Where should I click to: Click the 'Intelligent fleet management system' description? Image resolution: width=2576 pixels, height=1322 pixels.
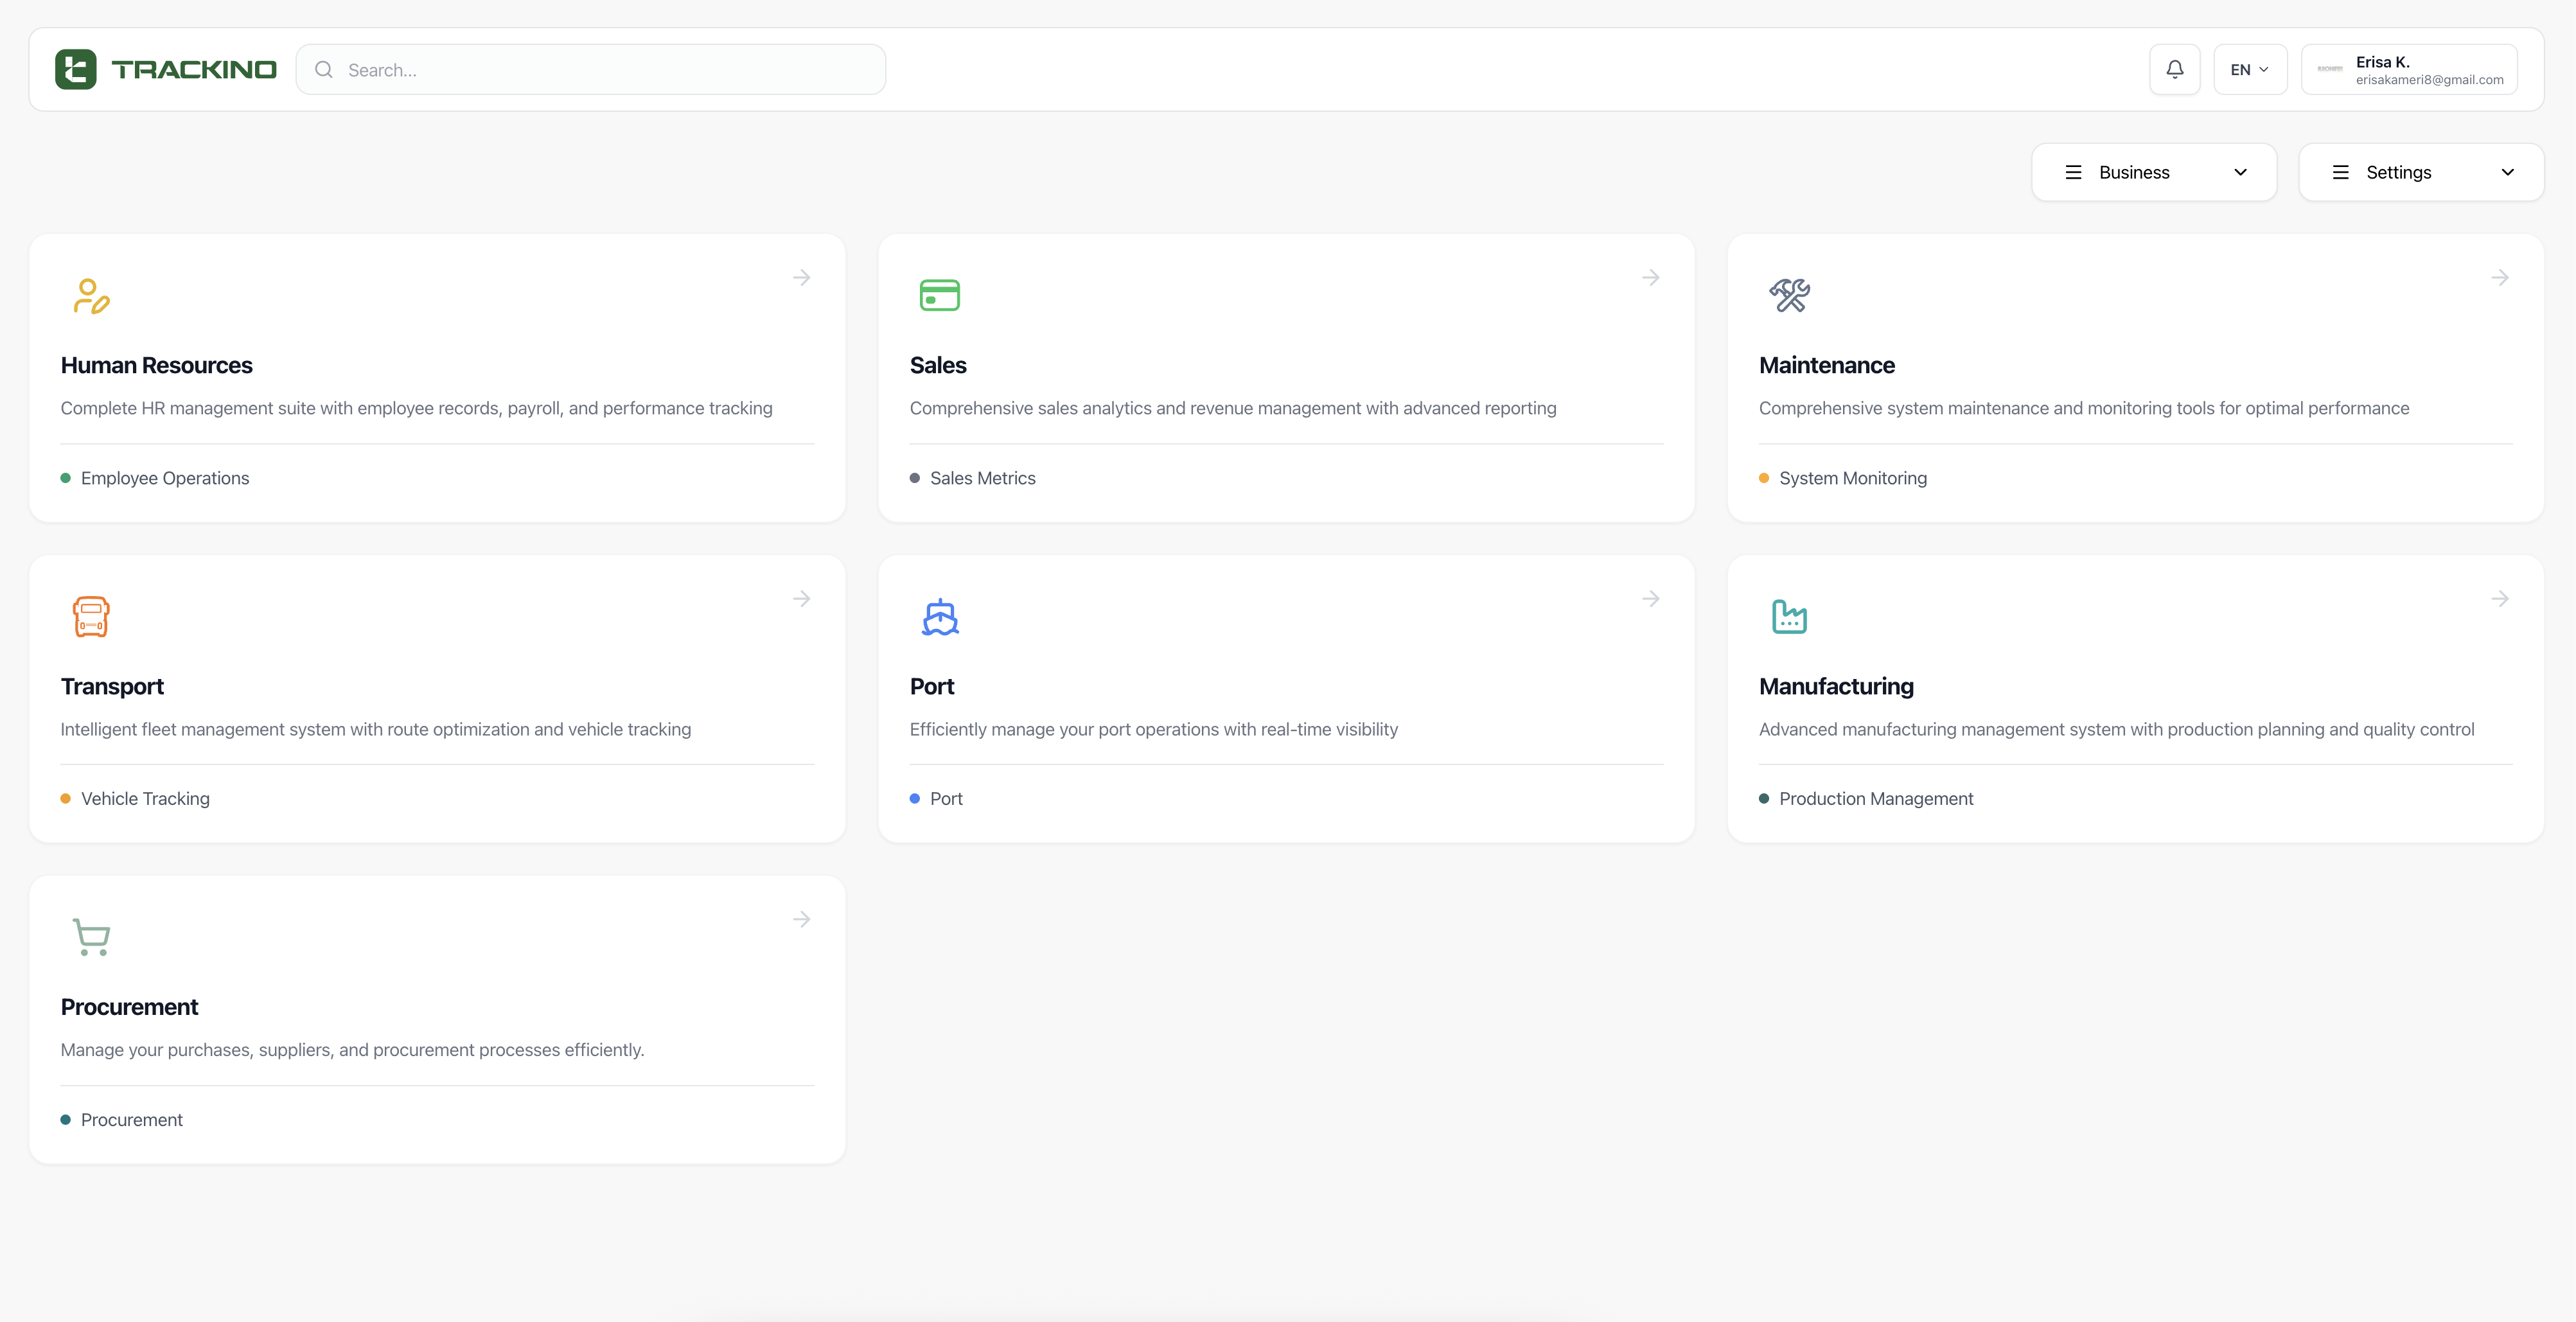[x=376, y=729]
